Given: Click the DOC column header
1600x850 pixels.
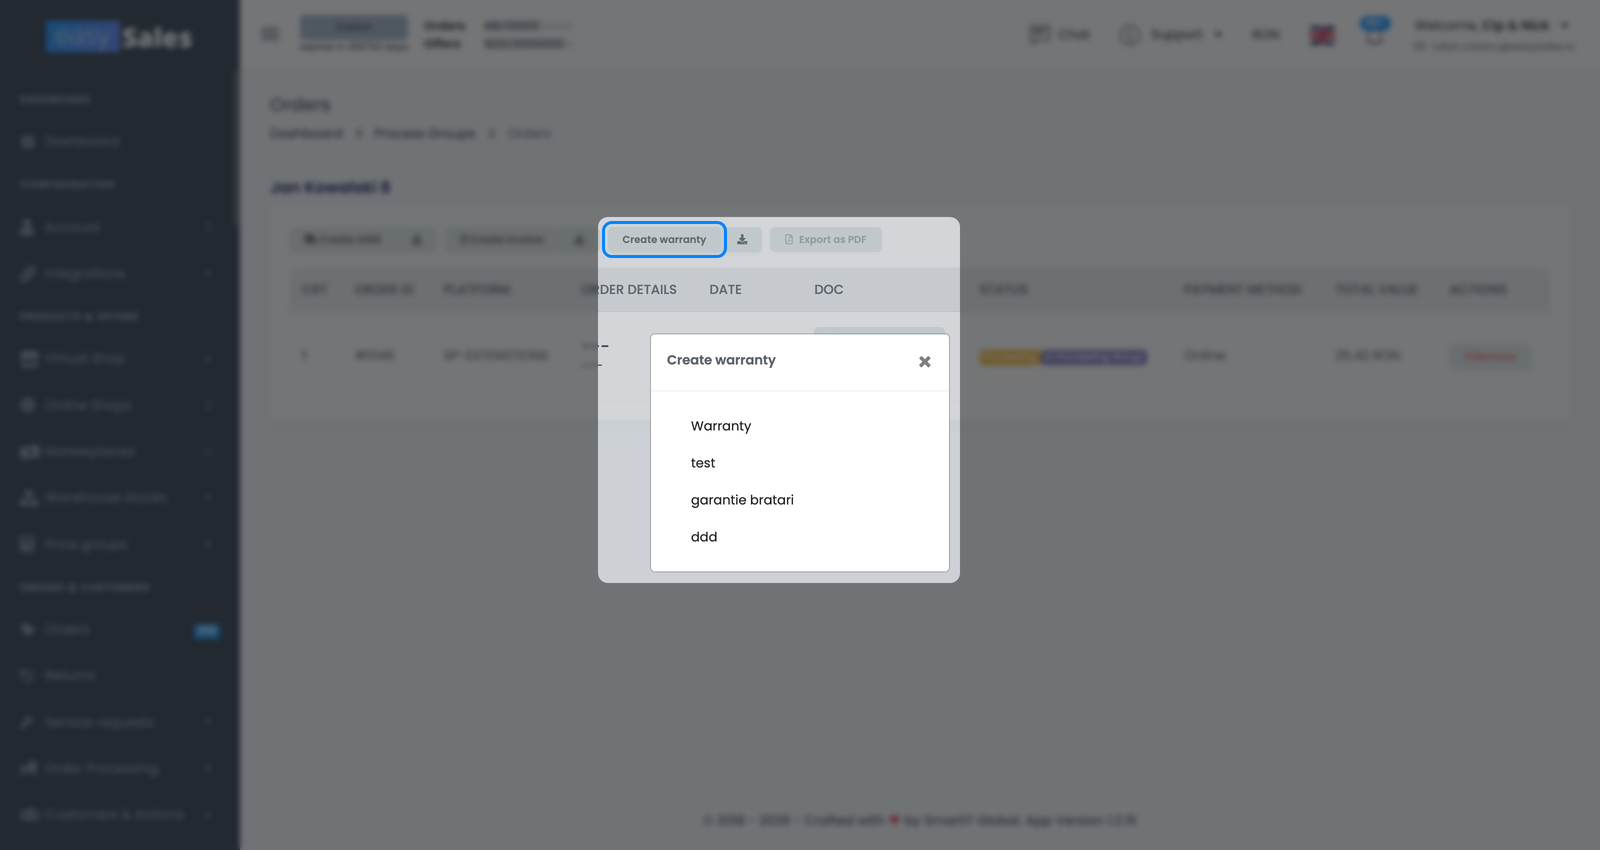Looking at the screenshot, I should 829,290.
